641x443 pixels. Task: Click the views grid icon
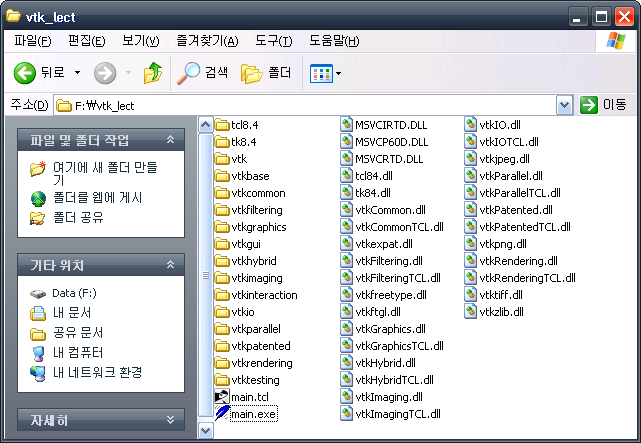(321, 74)
